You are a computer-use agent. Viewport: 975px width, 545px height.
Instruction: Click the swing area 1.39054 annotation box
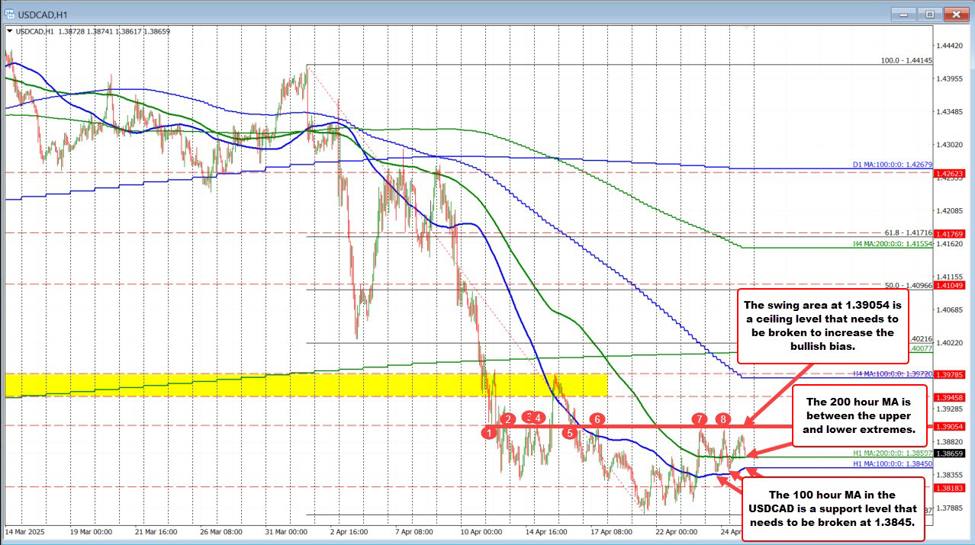[x=824, y=325]
